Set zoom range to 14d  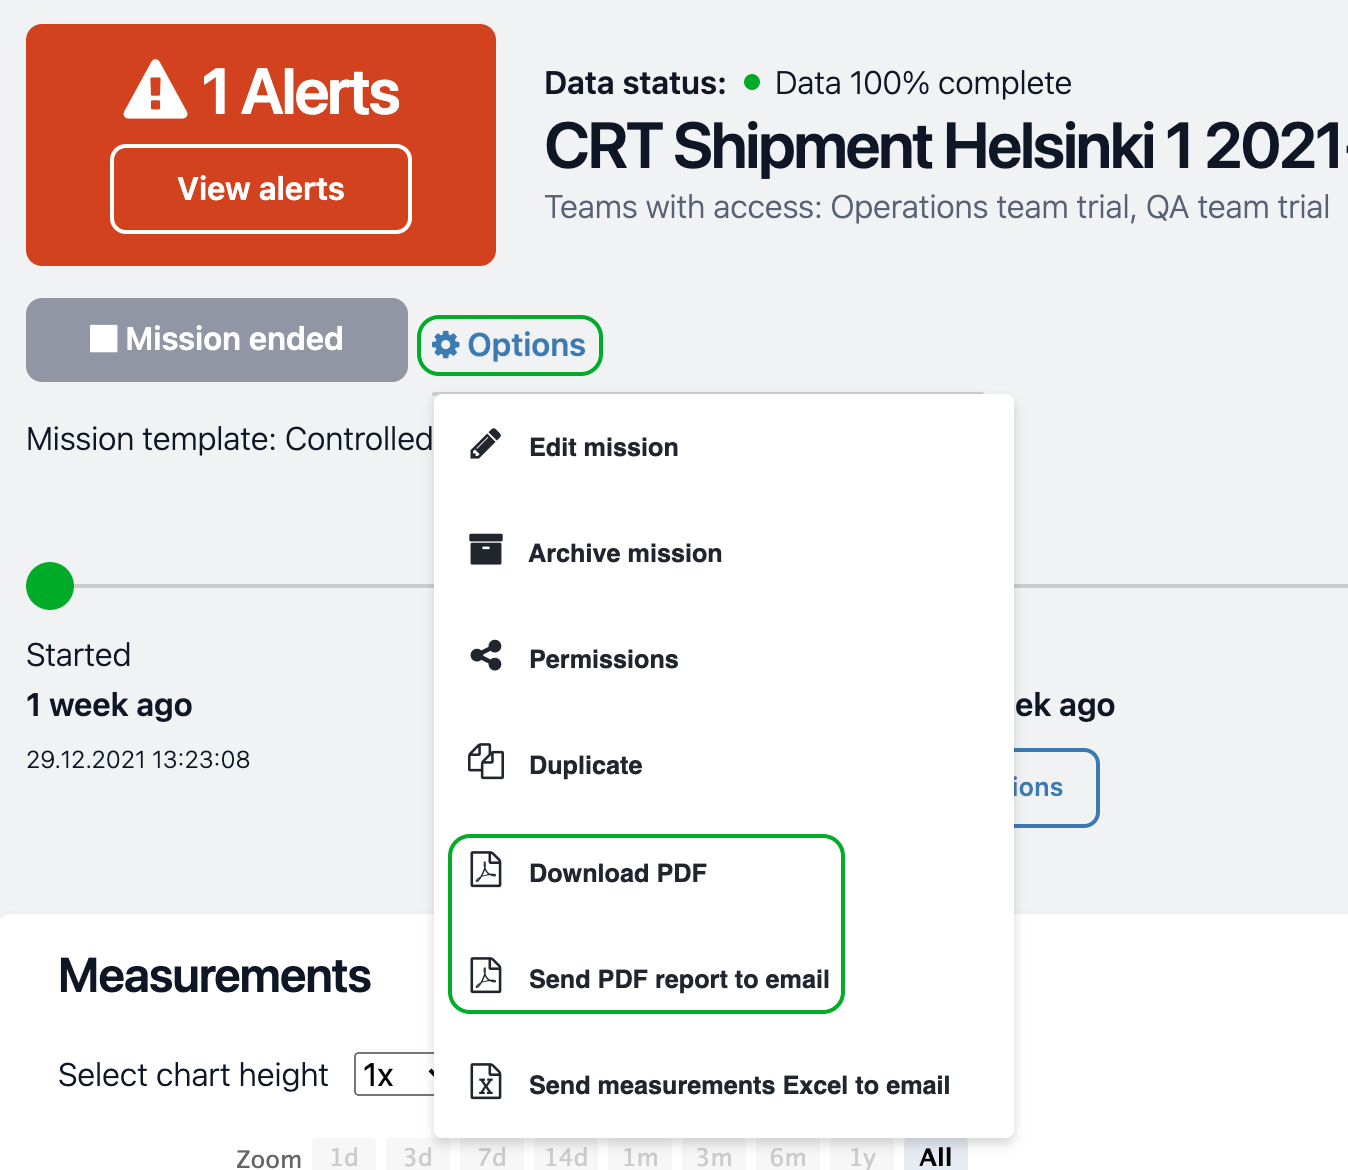point(566,1156)
